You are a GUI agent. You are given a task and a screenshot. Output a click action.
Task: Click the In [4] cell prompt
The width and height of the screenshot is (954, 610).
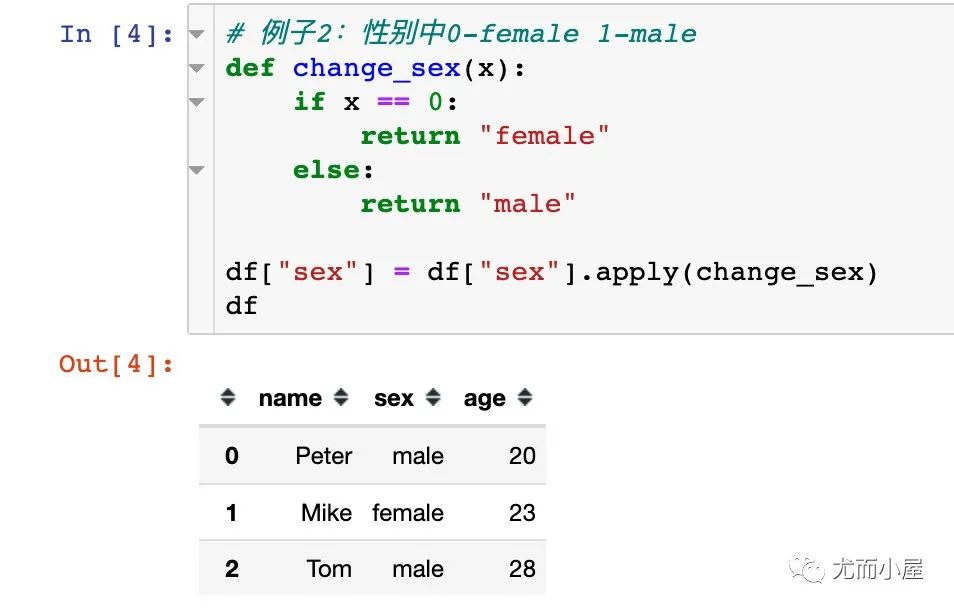[x=116, y=34]
